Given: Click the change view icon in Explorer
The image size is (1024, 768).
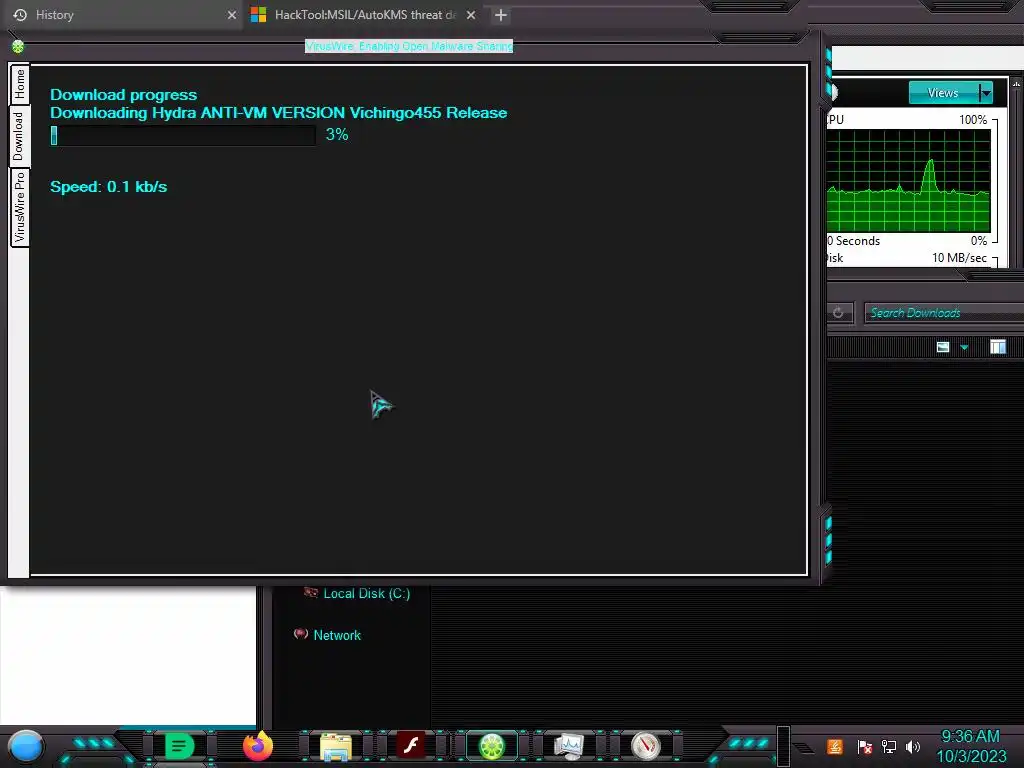Looking at the screenshot, I should click(942, 347).
